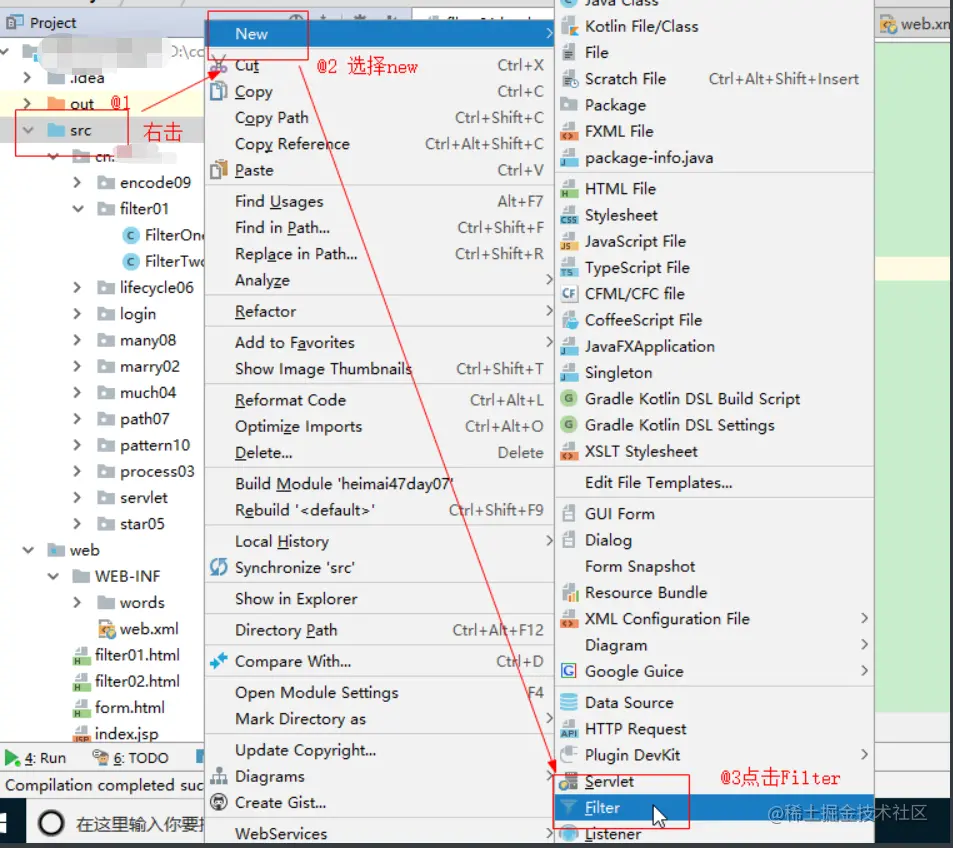This screenshot has height=848, width=953.
Task: Expand the star05 package arrow
Action: pyautogui.click(x=77, y=524)
